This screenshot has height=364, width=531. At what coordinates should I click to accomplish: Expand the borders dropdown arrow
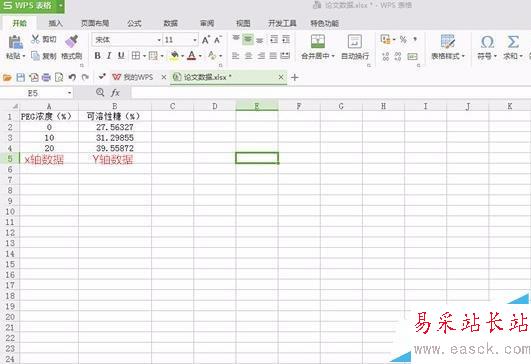[144, 56]
